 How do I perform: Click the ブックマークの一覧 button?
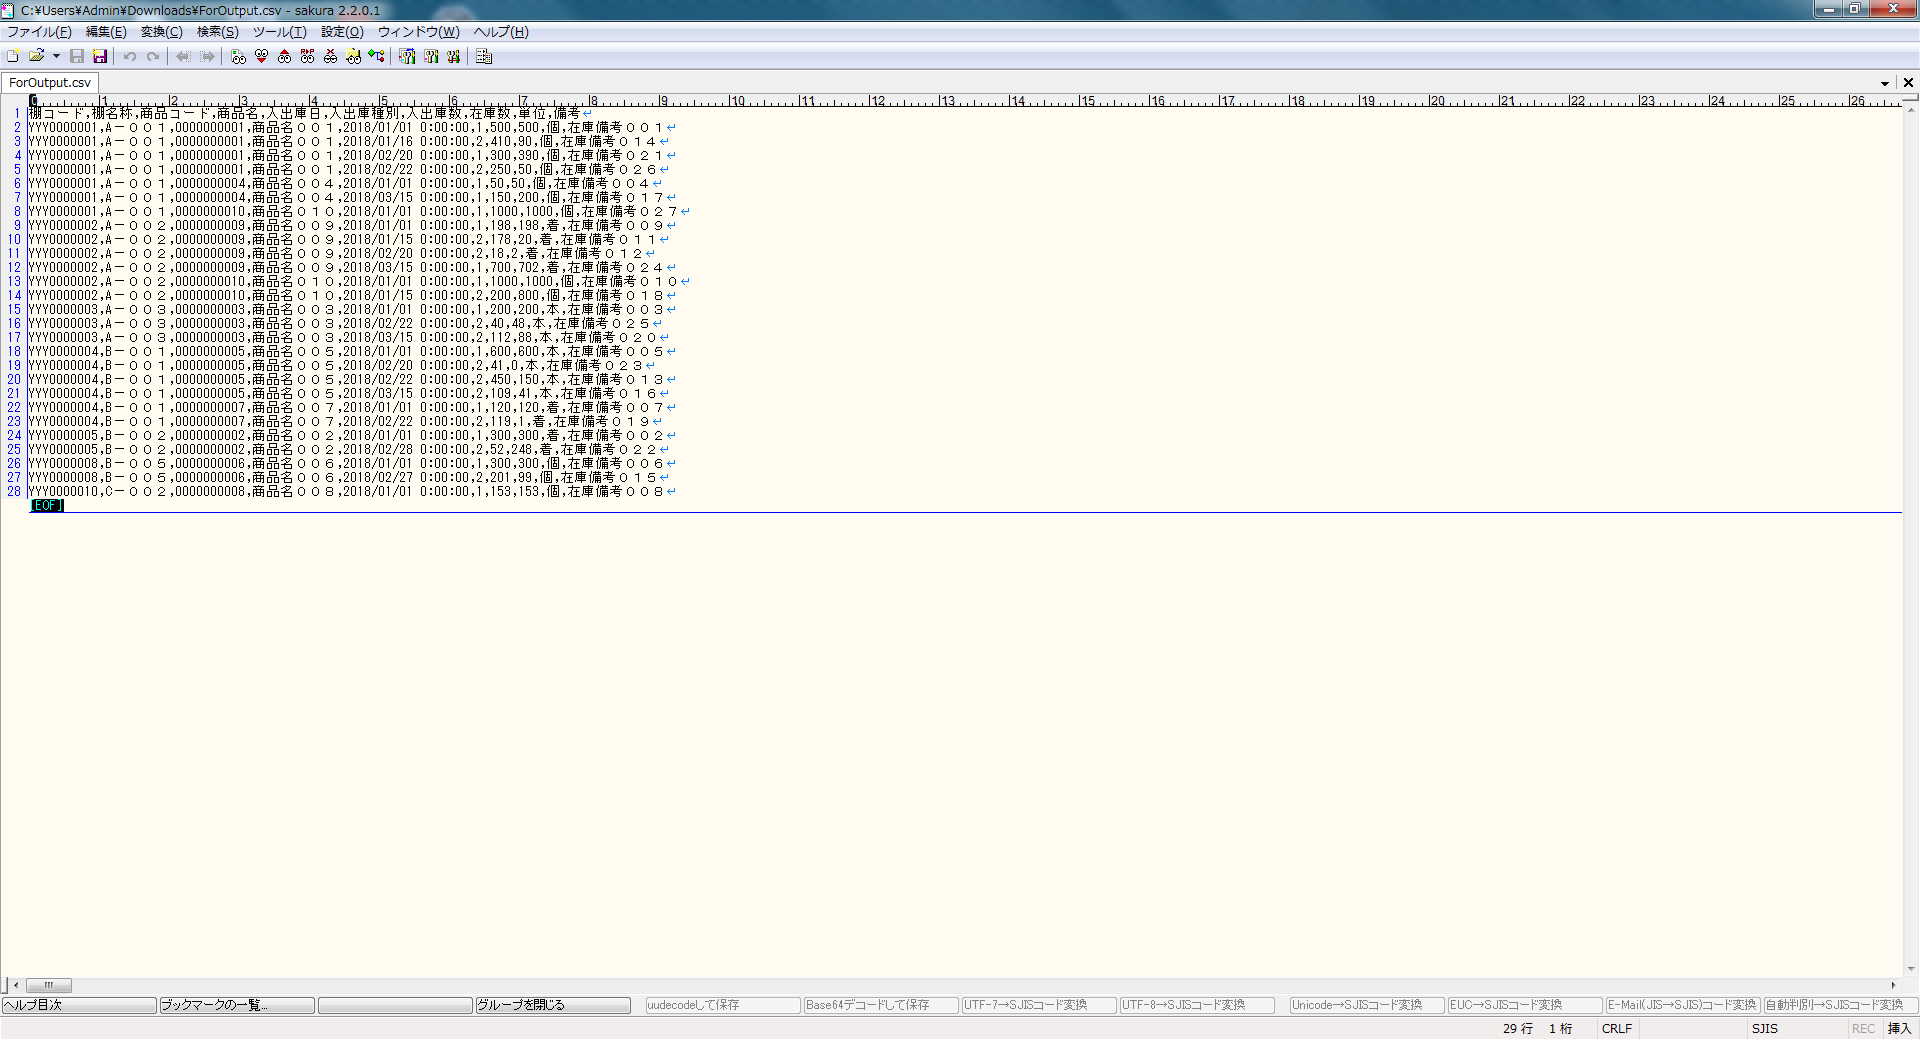(237, 1005)
